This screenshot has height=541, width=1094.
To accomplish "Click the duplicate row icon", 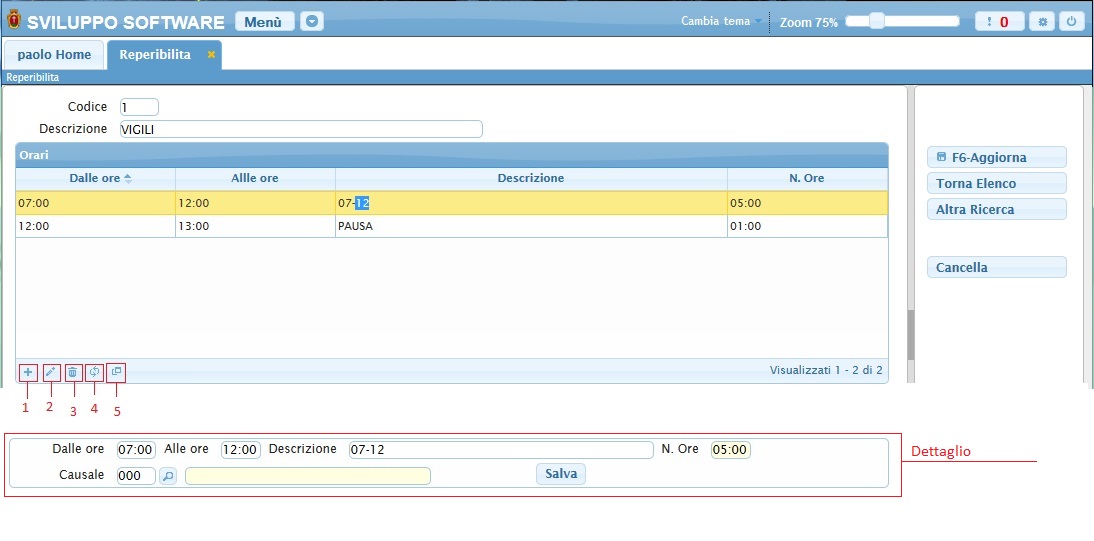I will 116,372.
